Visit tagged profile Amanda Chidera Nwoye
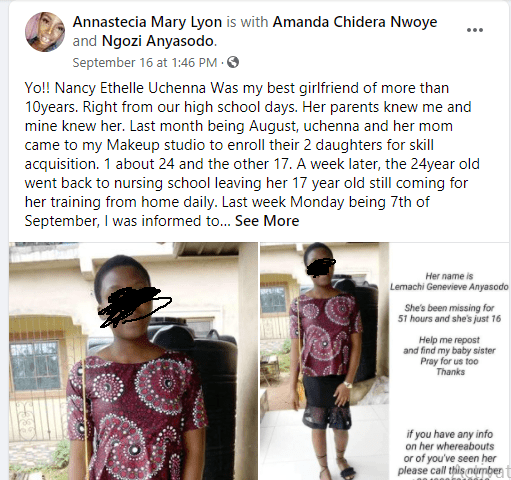Viewport: 511px width, 480px height. click(x=355, y=22)
